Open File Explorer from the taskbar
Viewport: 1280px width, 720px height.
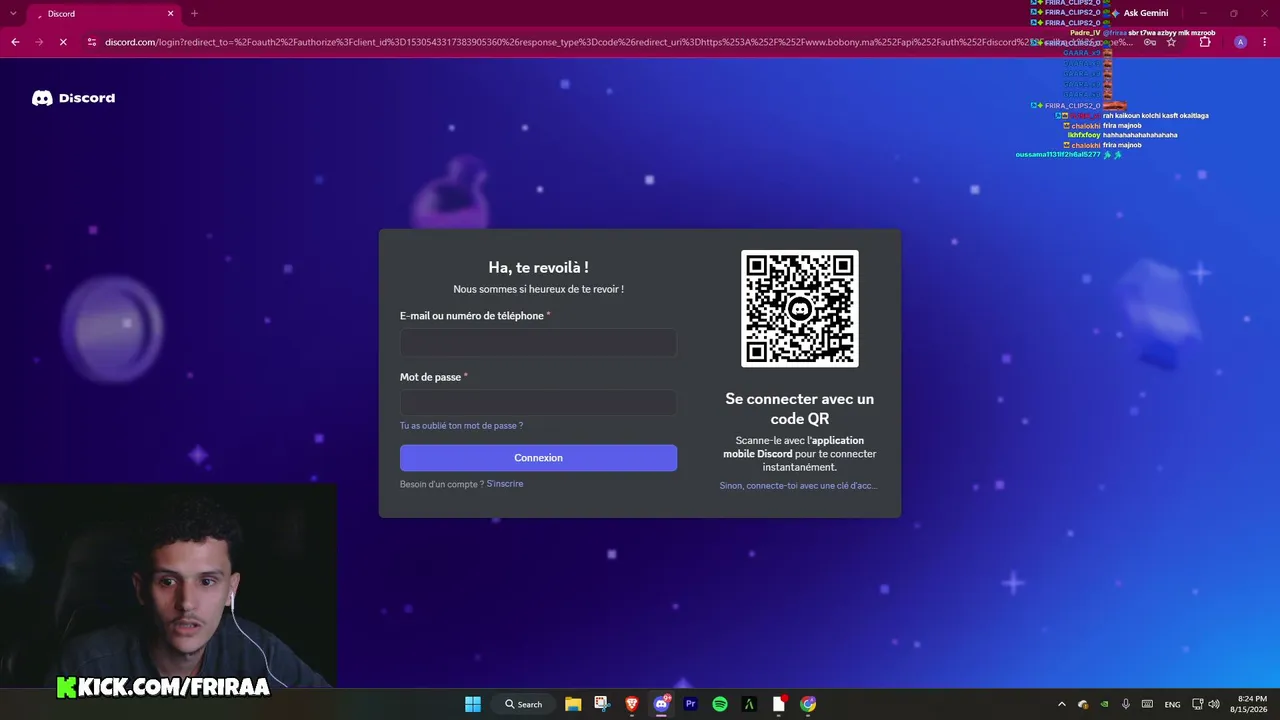(573, 704)
